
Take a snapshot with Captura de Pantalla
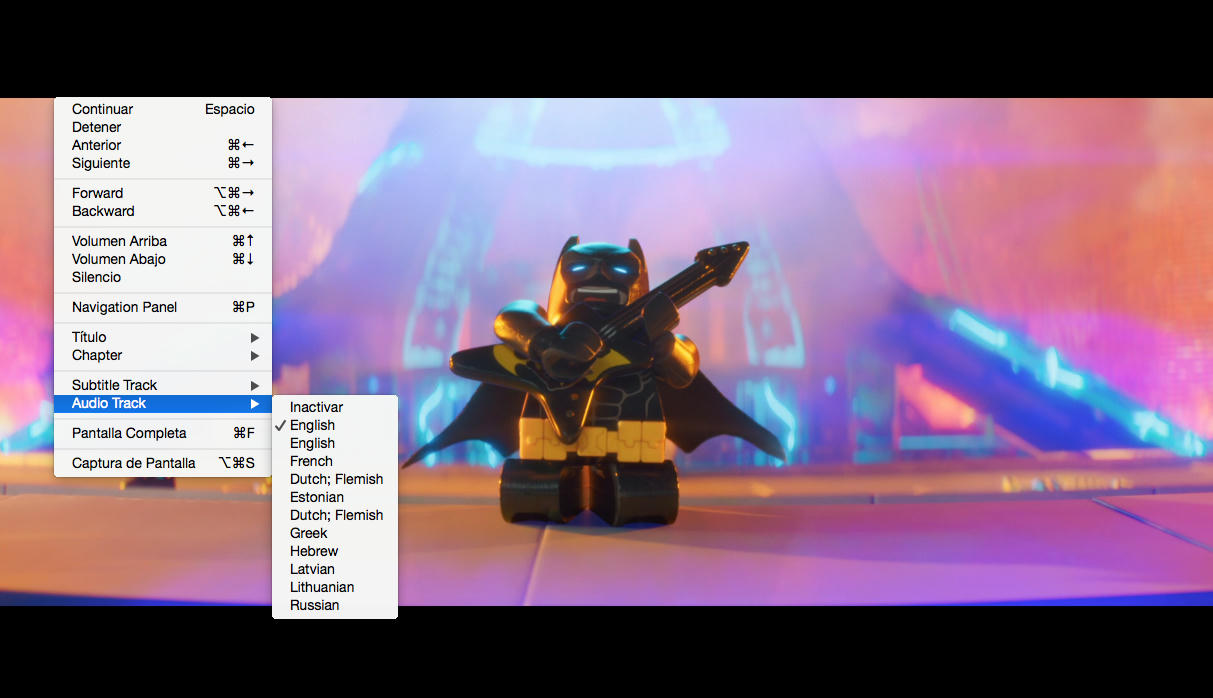click(134, 463)
